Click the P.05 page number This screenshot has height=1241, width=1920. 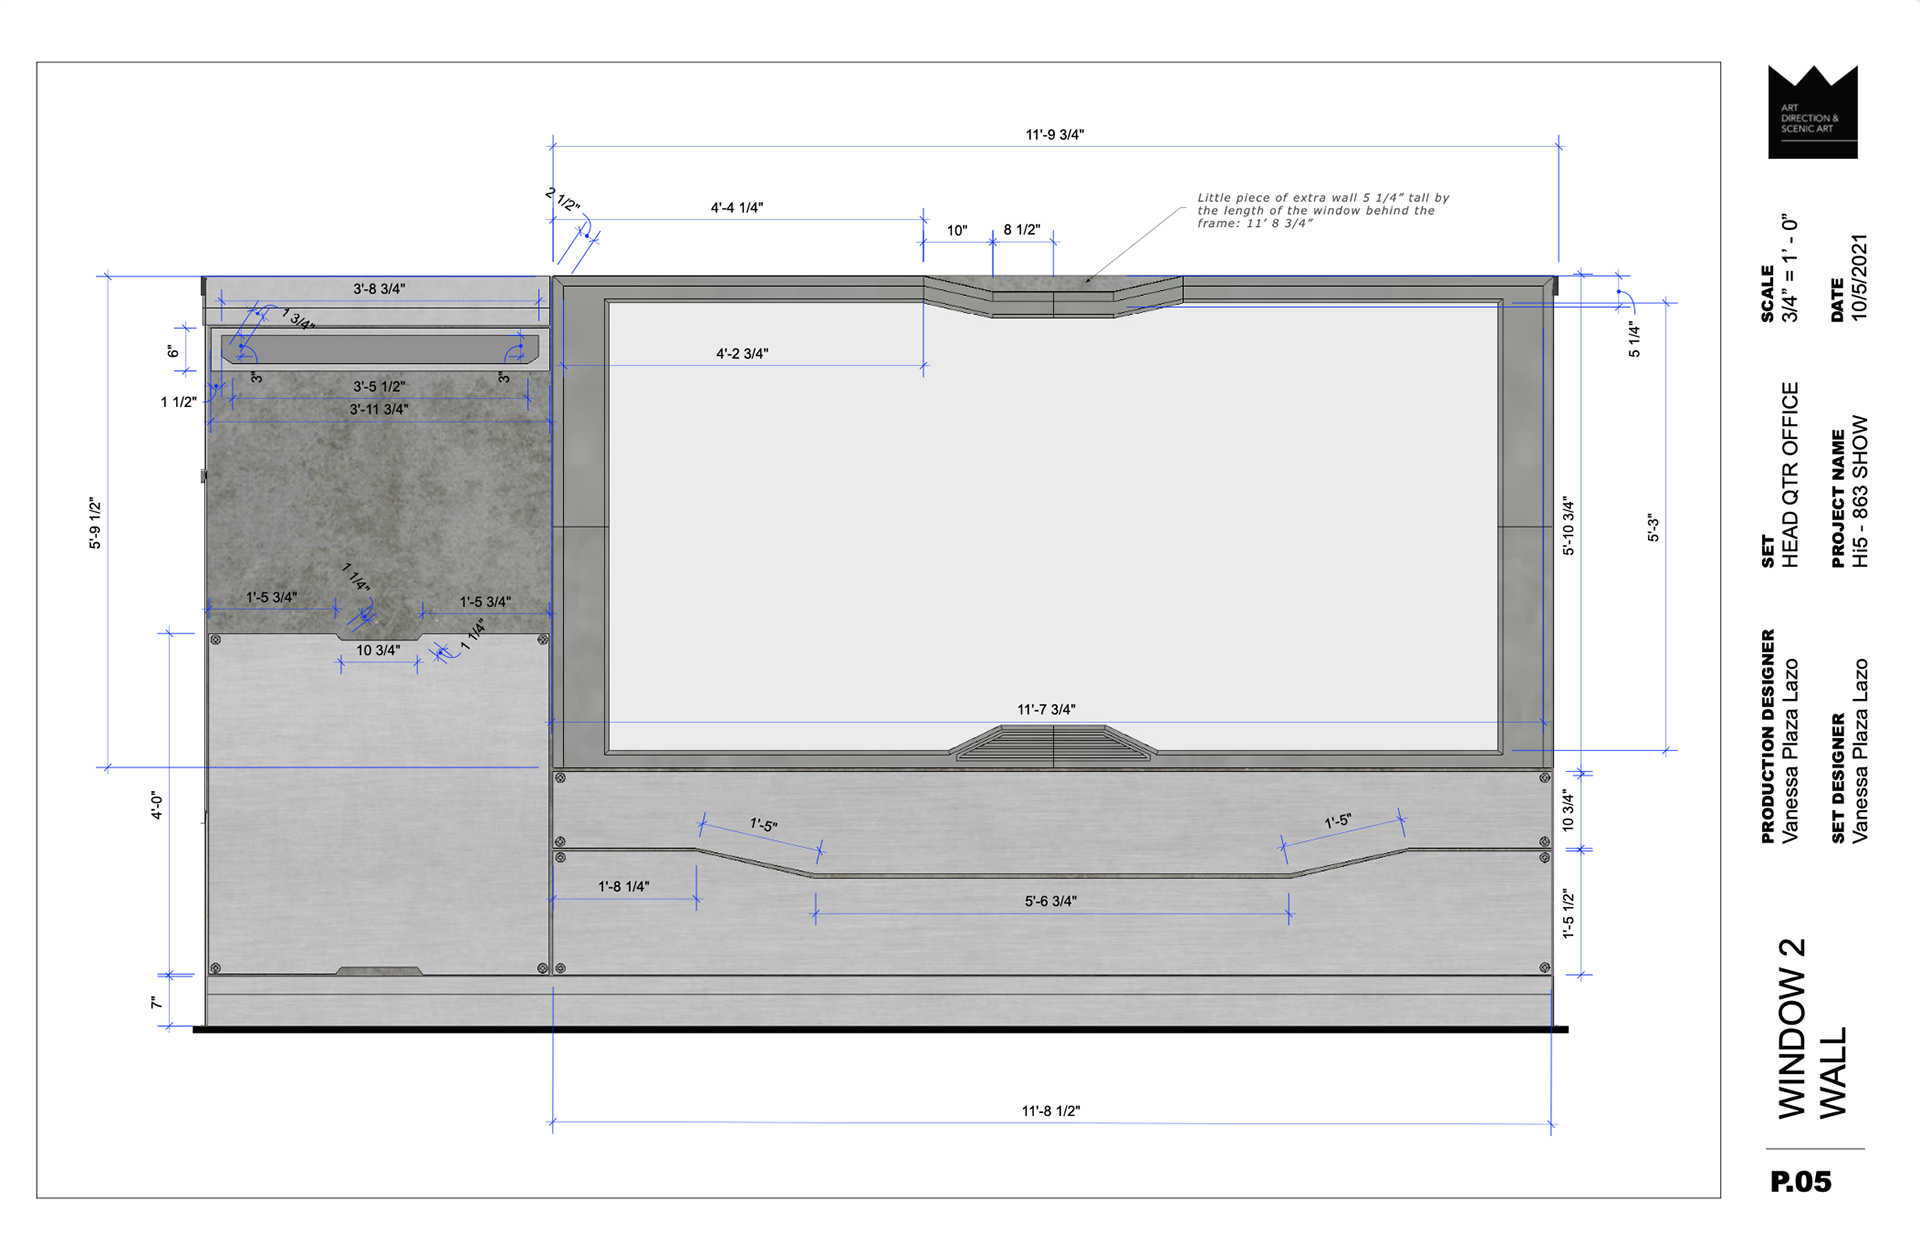[x=1800, y=1182]
